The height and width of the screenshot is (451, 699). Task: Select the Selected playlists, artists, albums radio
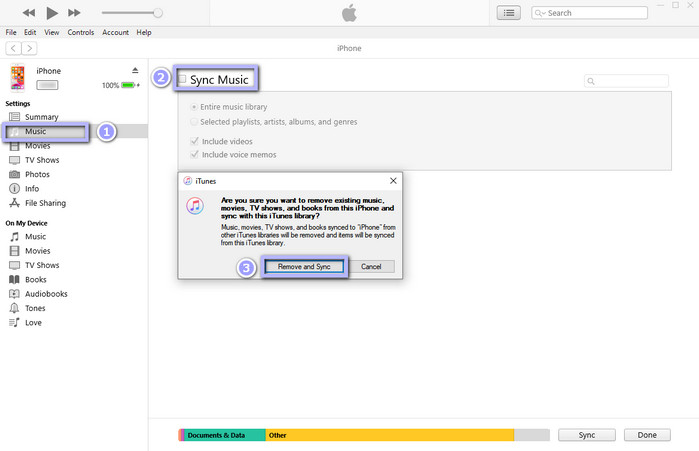click(x=194, y=122)
